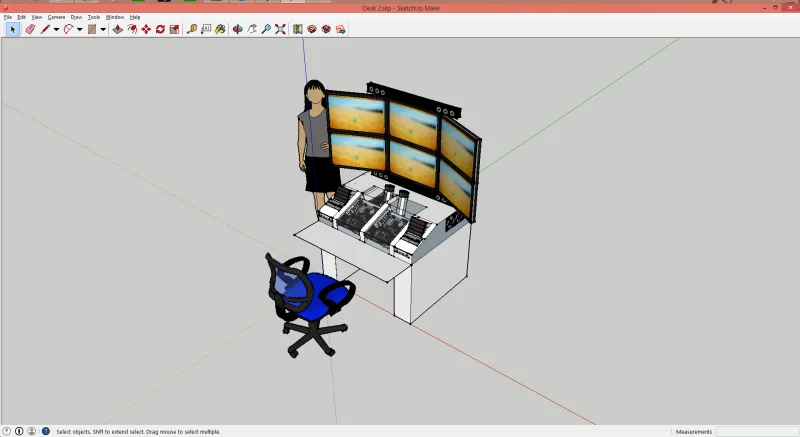
Task: Click the sign-in person status icon
Action: pyautogui.click(x=32, y=431)
